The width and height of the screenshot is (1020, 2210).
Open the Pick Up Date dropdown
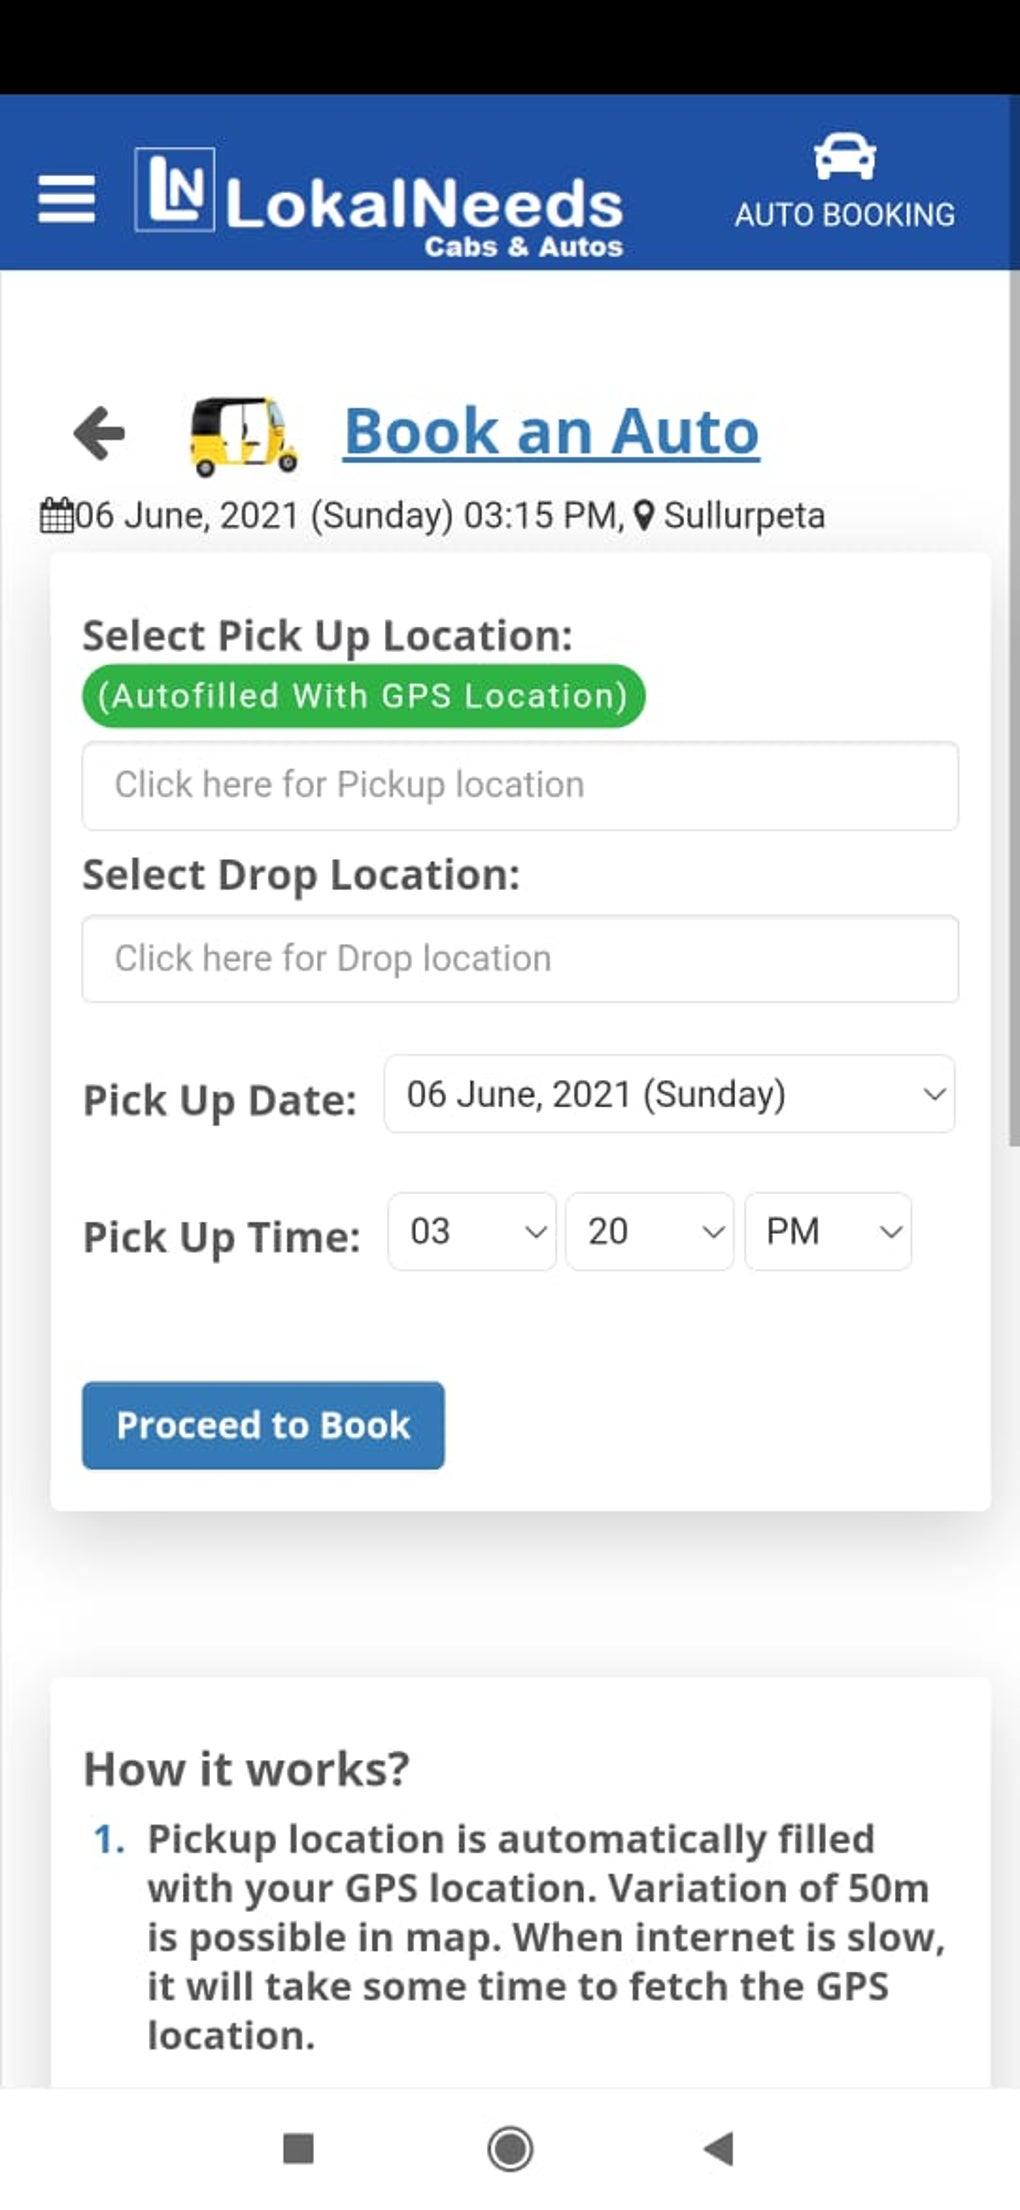click(669, 1094)
